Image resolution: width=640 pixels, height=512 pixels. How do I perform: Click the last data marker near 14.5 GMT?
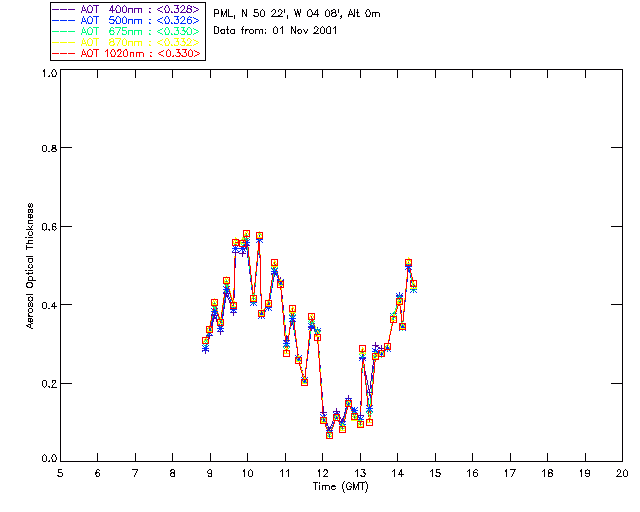(413, 285)
